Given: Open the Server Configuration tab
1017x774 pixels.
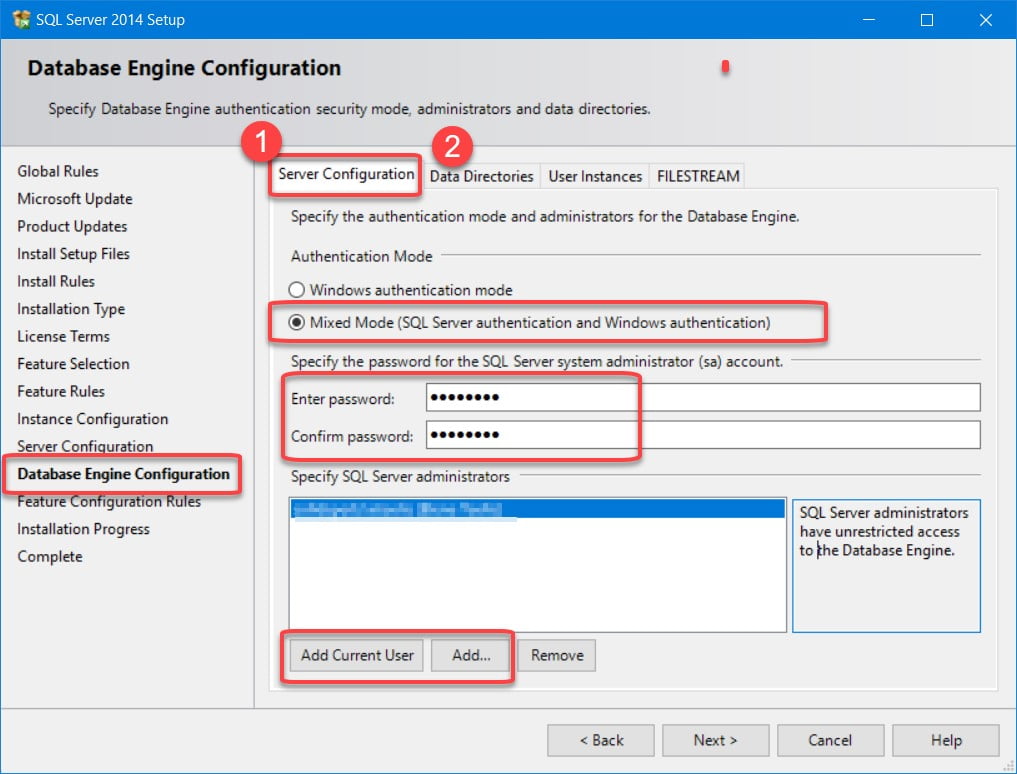Looking at the screenshot, I should [346, 174].
